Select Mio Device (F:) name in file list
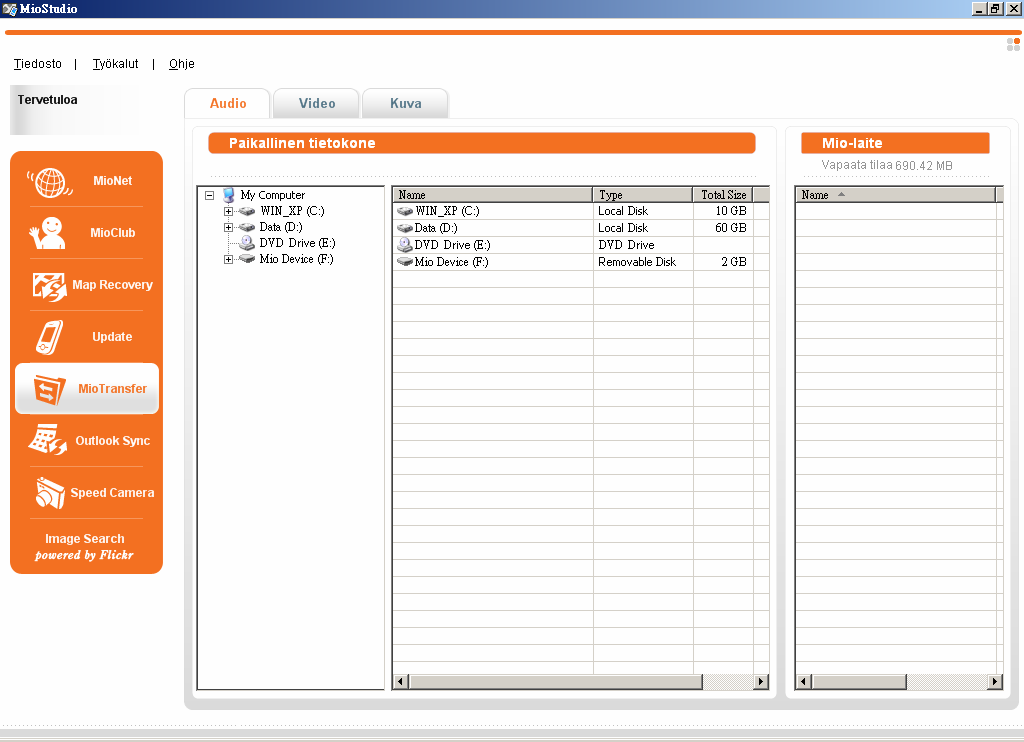Screen dimensions: 1024x742 click(x=451, y=262)
